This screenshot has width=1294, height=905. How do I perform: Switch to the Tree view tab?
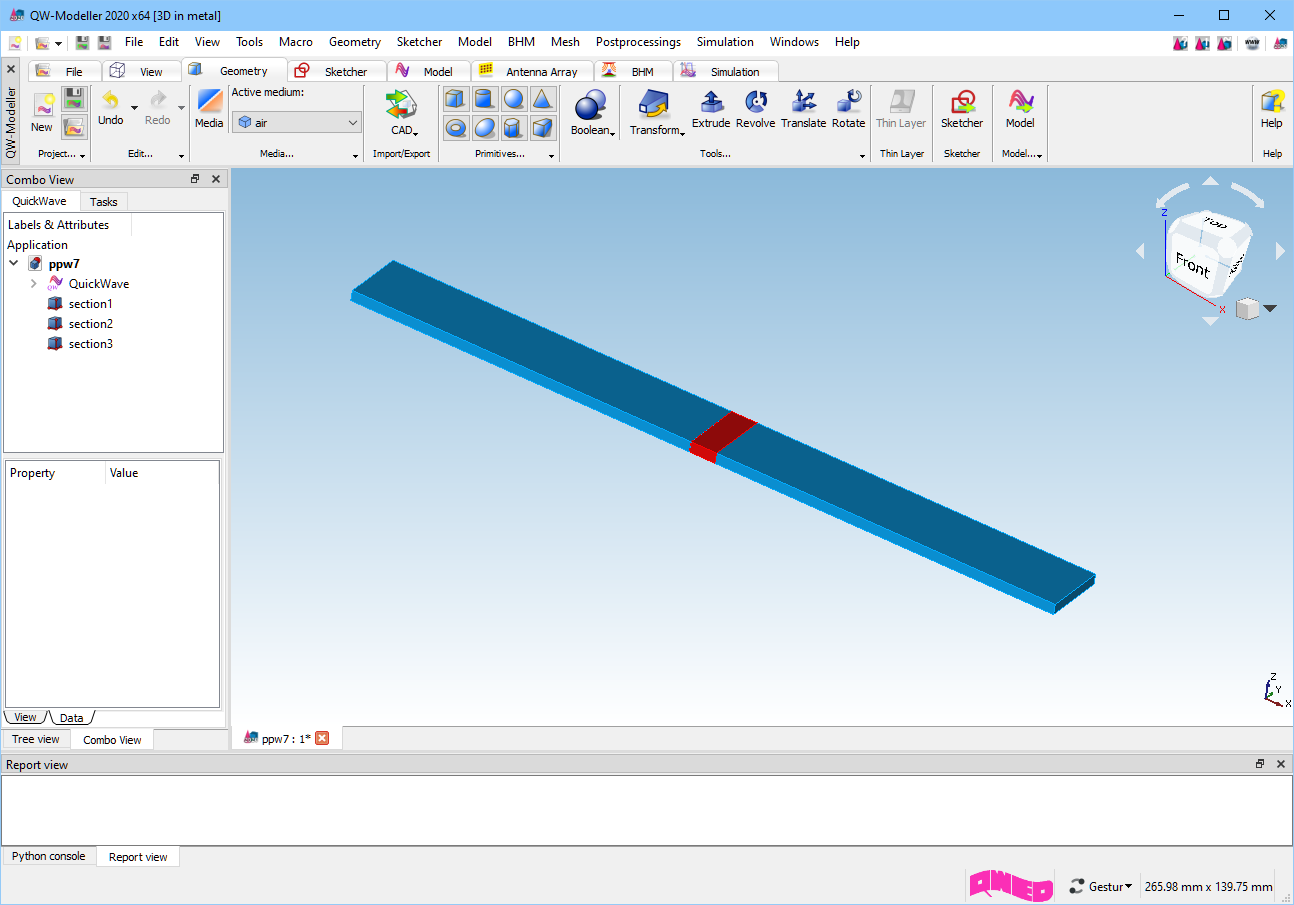[36, 739]
